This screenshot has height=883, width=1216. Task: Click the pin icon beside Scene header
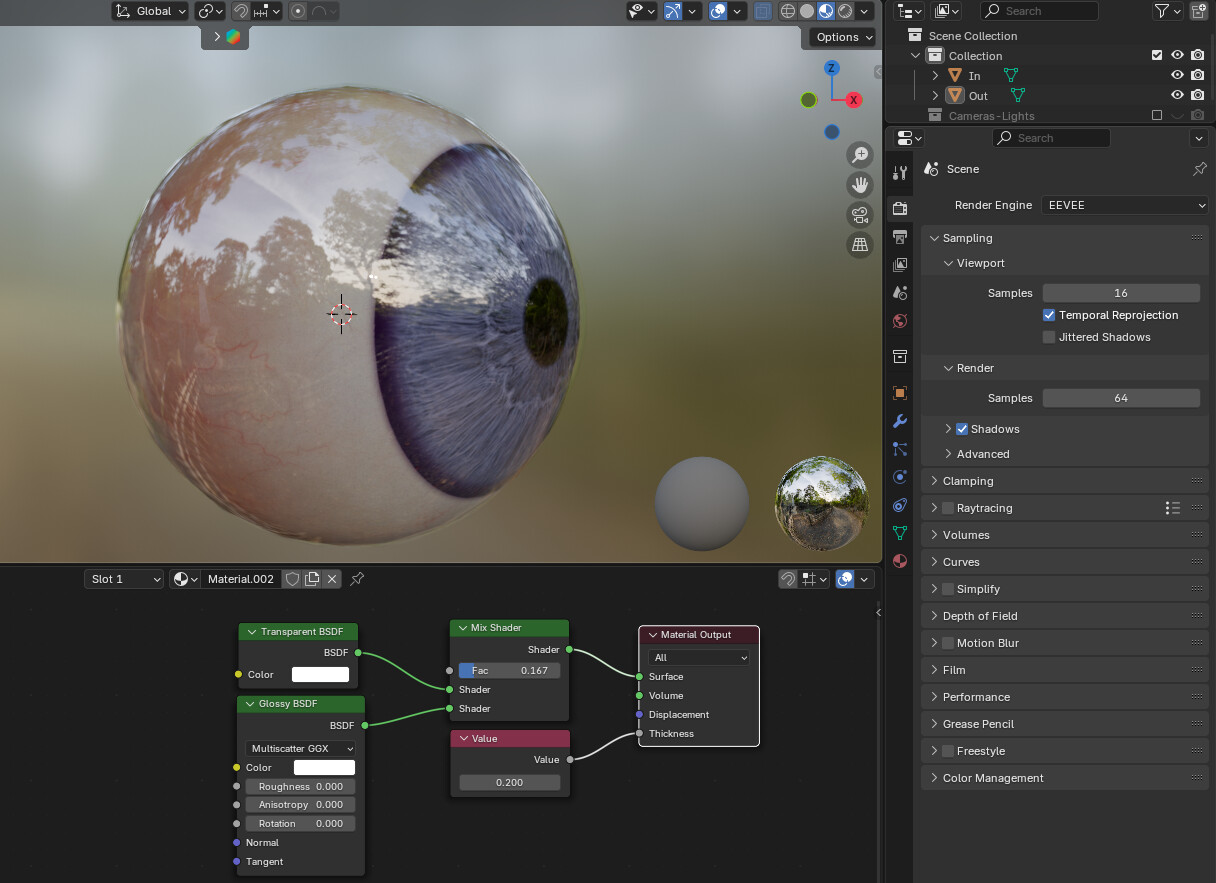[x=1200, y=169]
